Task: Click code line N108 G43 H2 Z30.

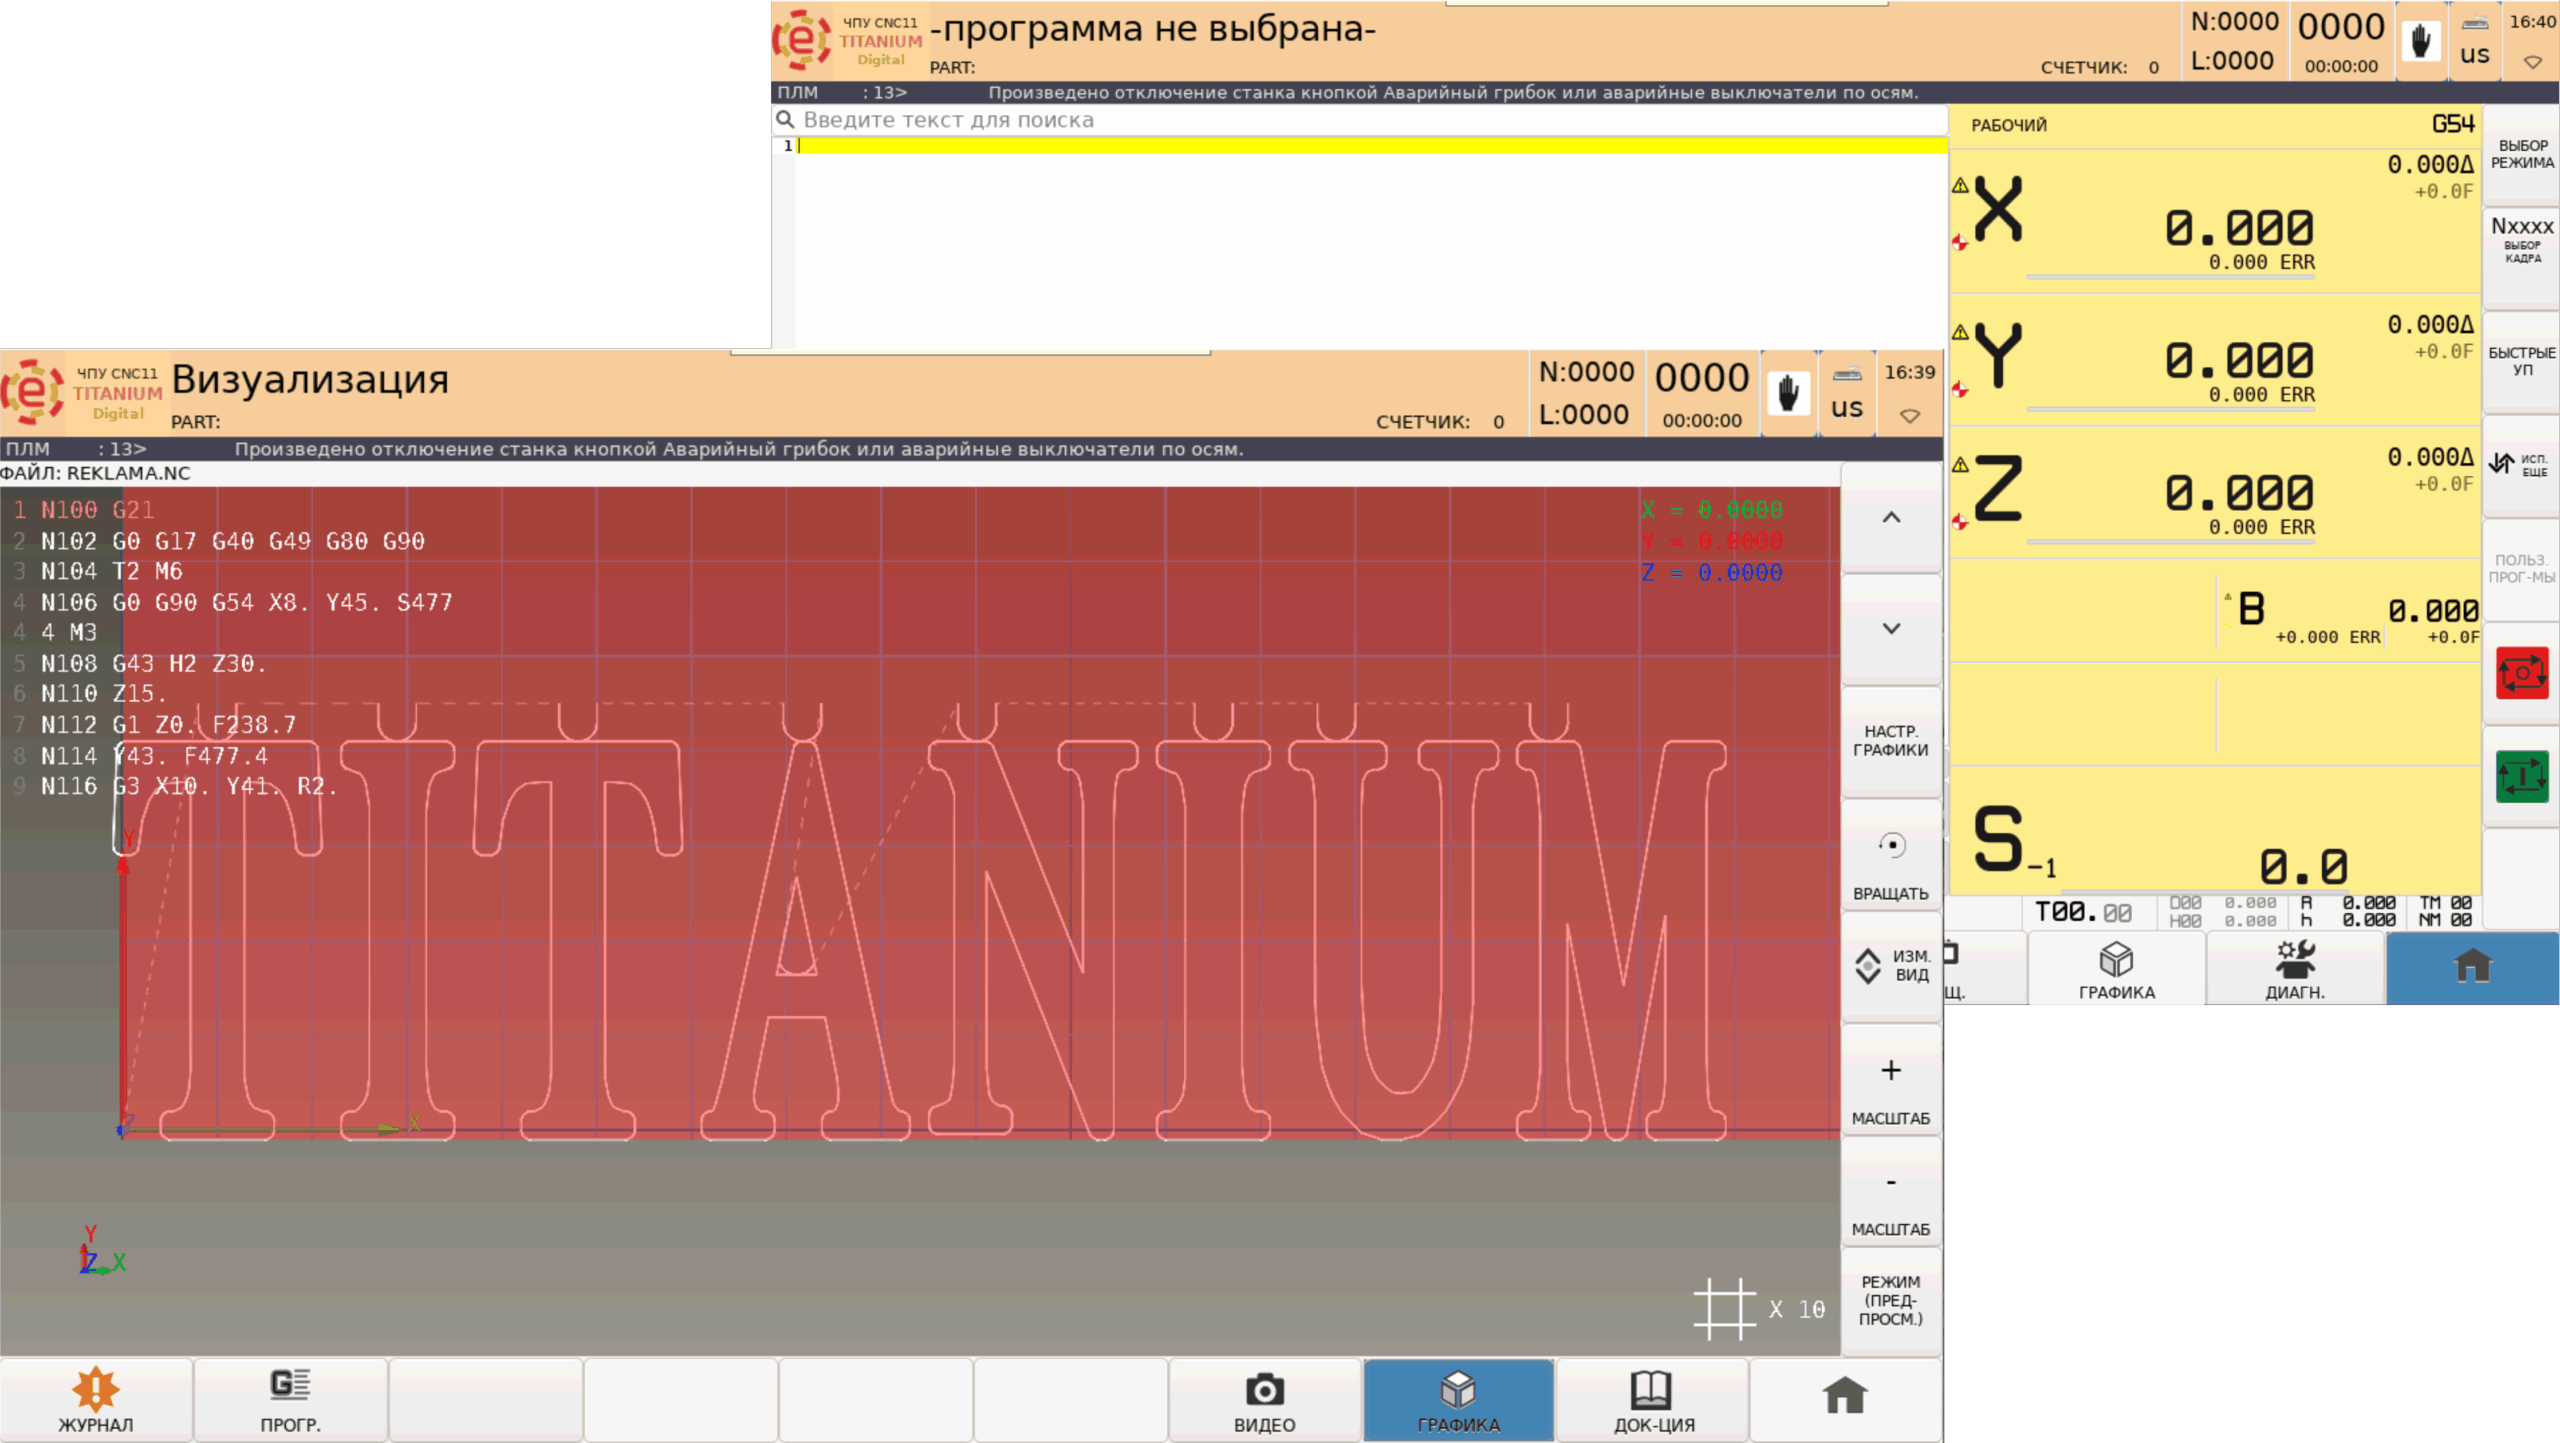Action: 153,663
